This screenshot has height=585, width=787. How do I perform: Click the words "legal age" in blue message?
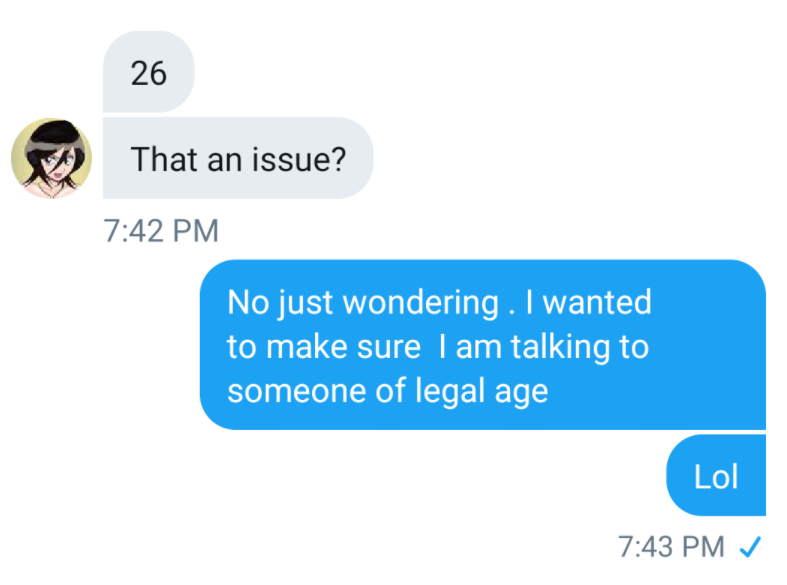[482, 391]
